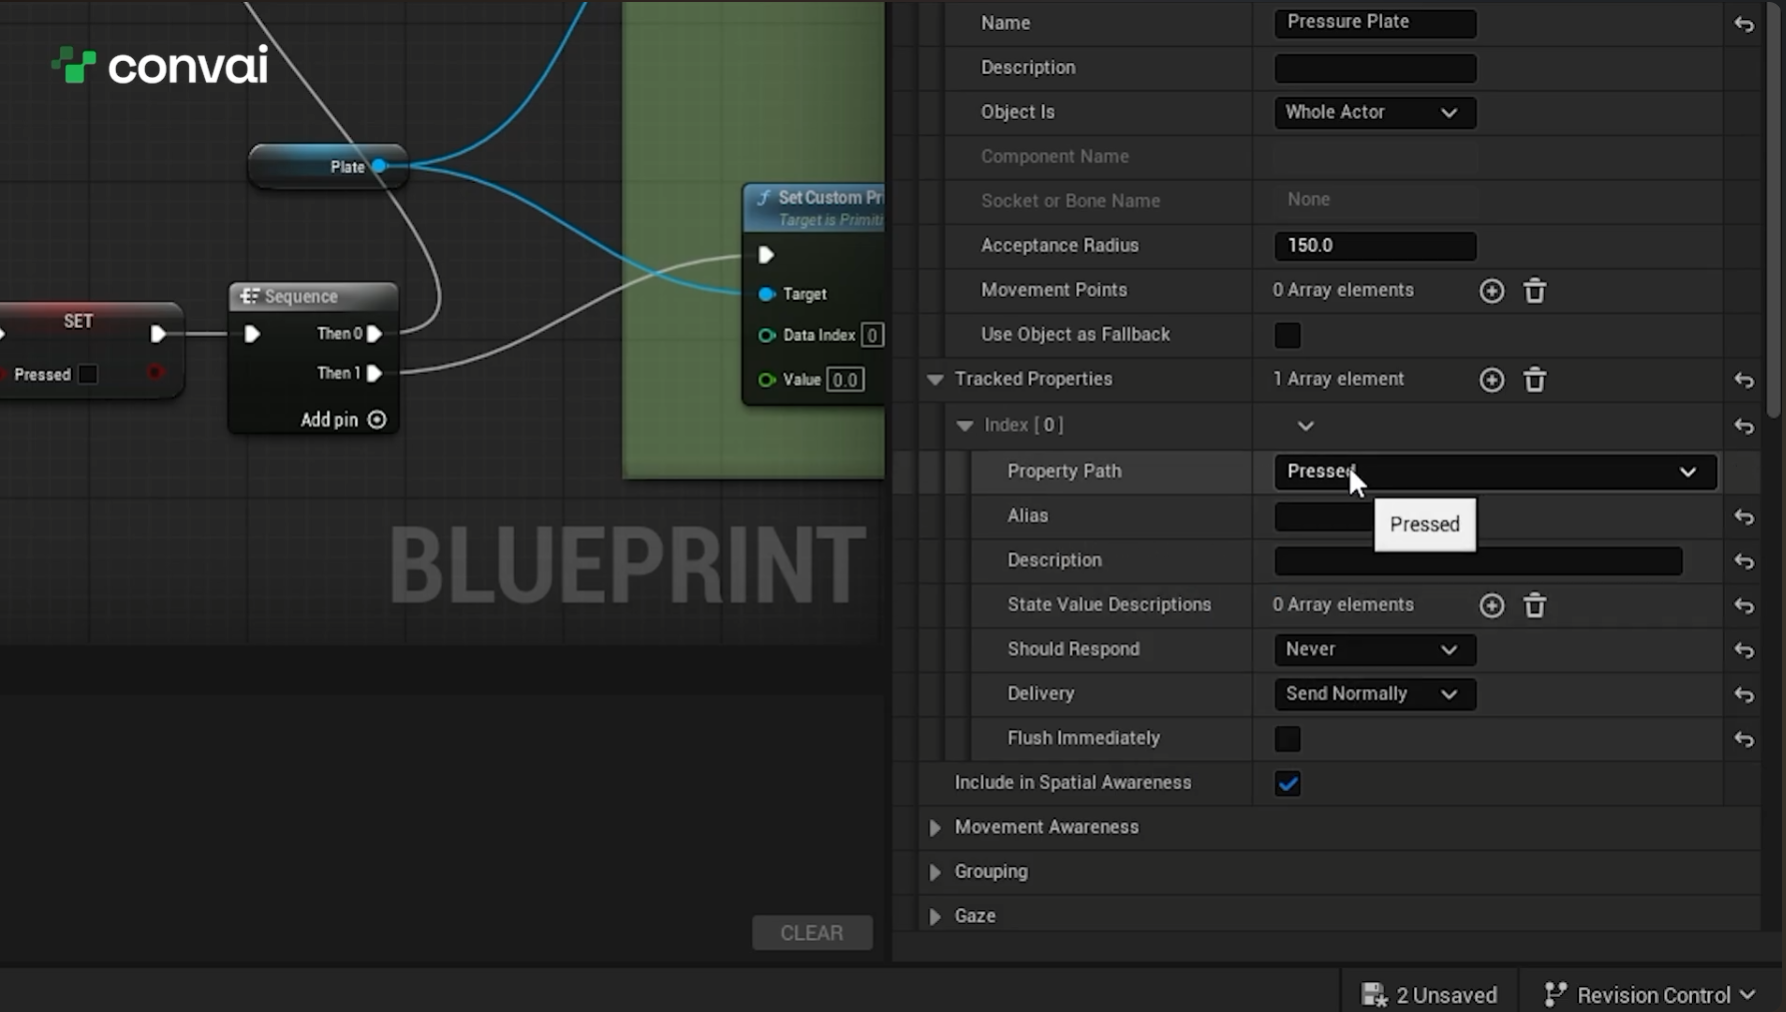The width and height of the screenshot is (1786, 1012).
Task: Click the Description field below Name
Action: coord(1375,68)
